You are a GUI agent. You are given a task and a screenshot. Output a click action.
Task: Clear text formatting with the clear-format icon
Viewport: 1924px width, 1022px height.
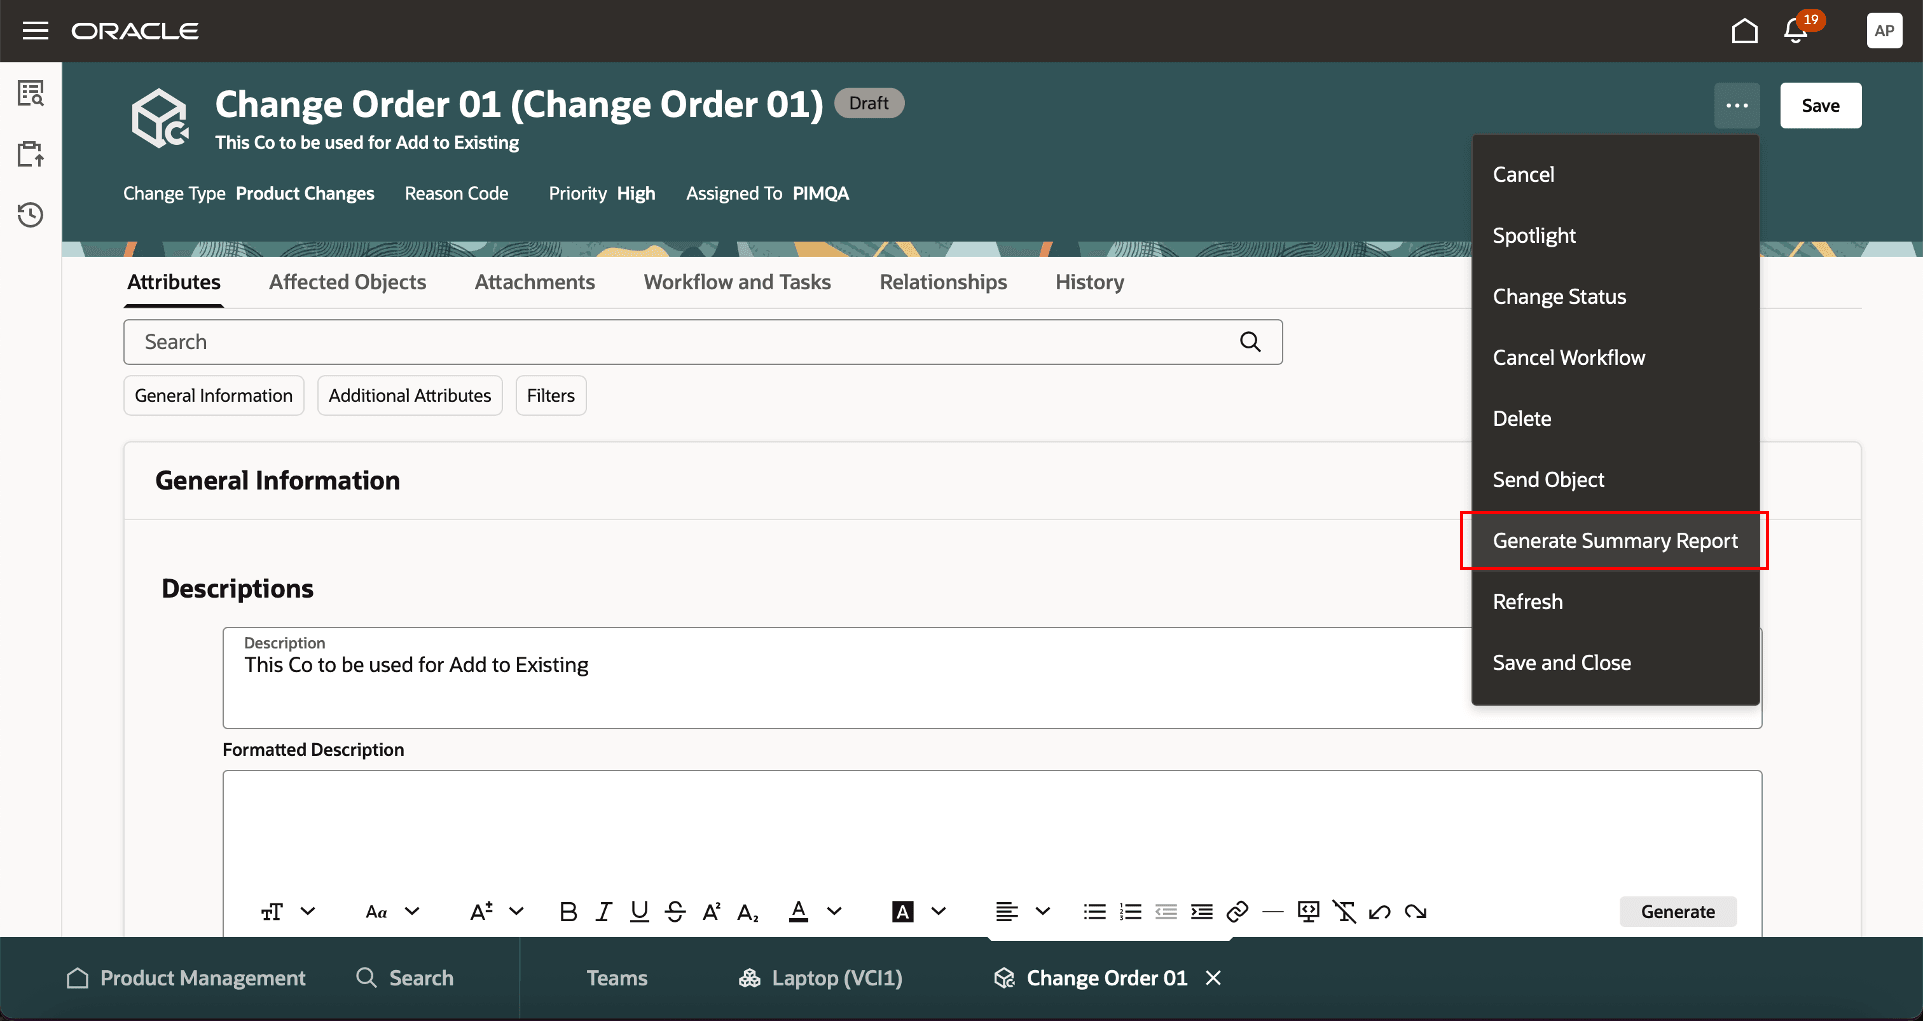tap(1343, 911)
